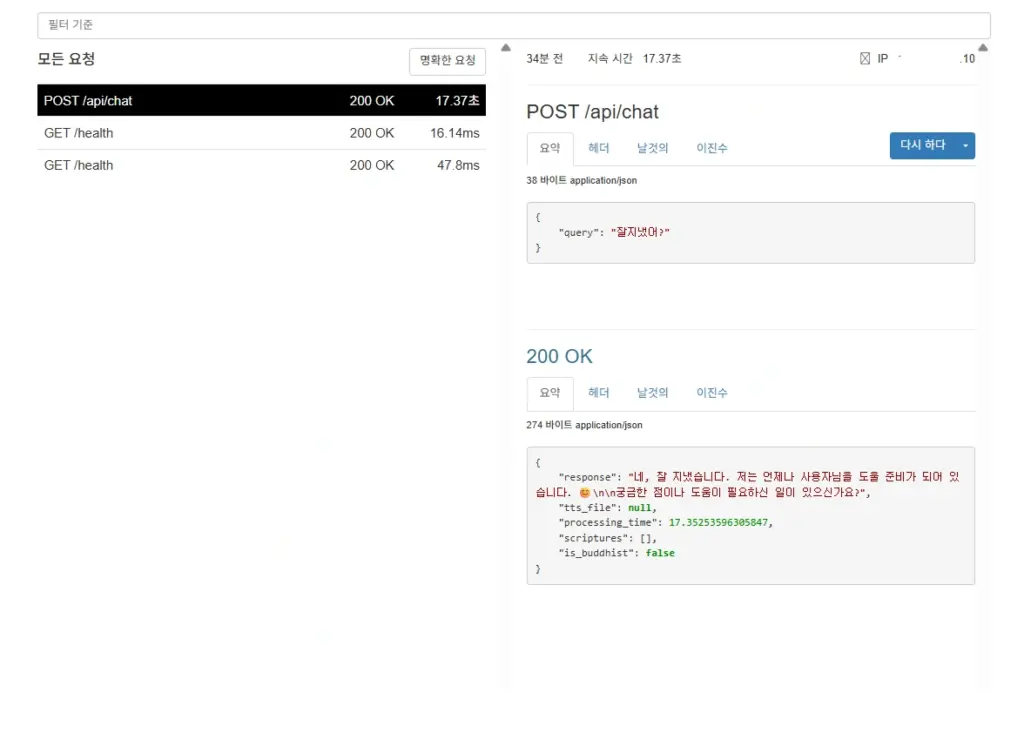Click the icon next to IP label

[865, 59]
